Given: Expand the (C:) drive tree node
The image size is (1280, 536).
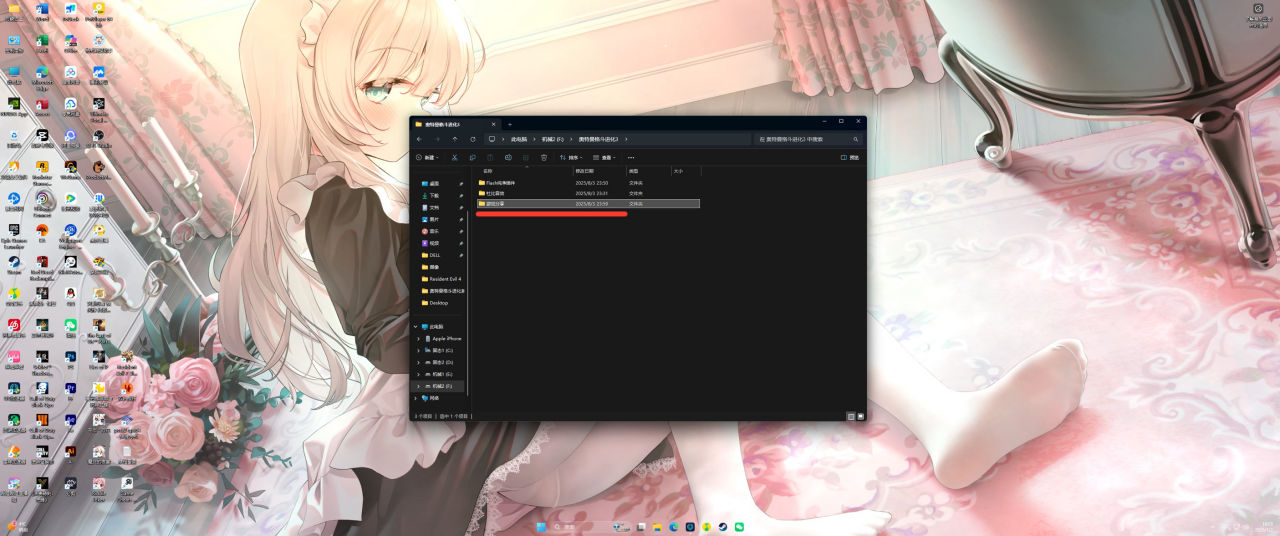Looking at the screenshot, I should pyautogui.click(x=418, y=351).
